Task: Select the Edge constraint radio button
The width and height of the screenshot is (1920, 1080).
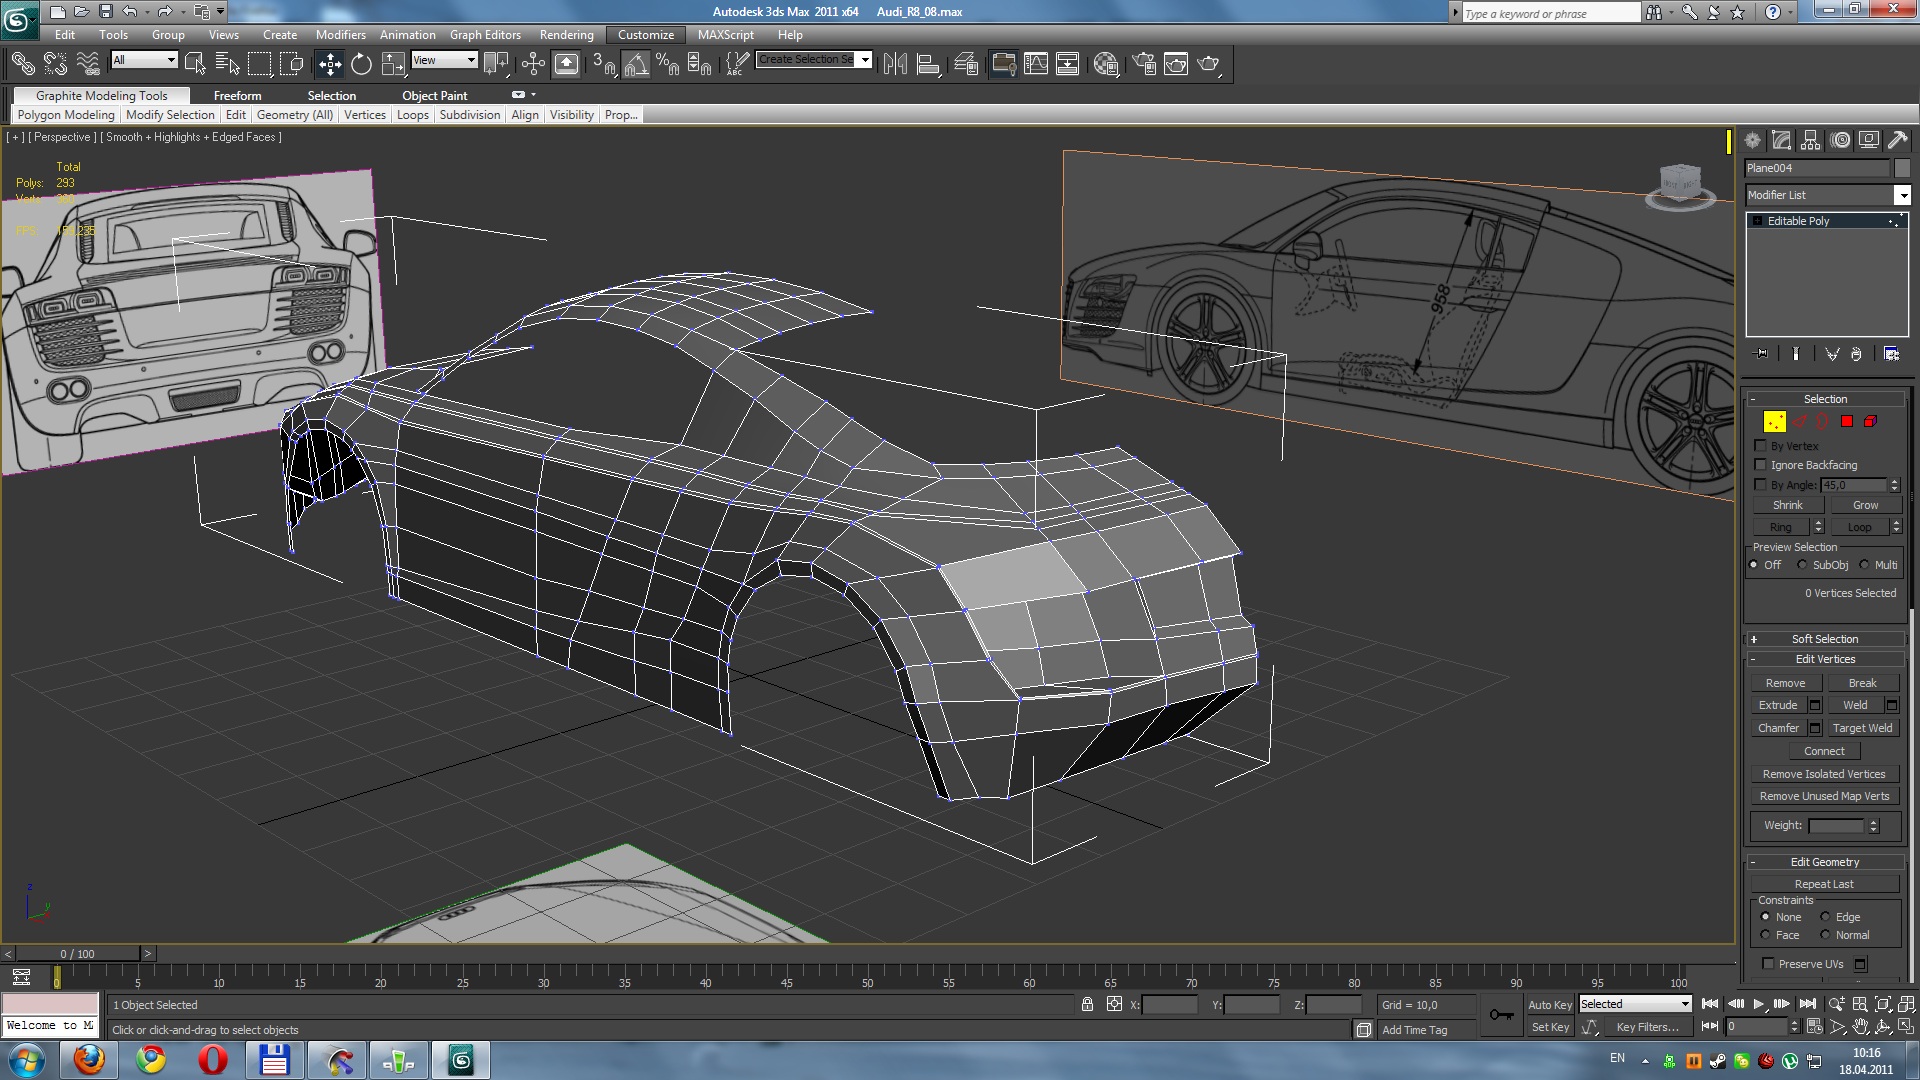Action: pos(1825,917)
